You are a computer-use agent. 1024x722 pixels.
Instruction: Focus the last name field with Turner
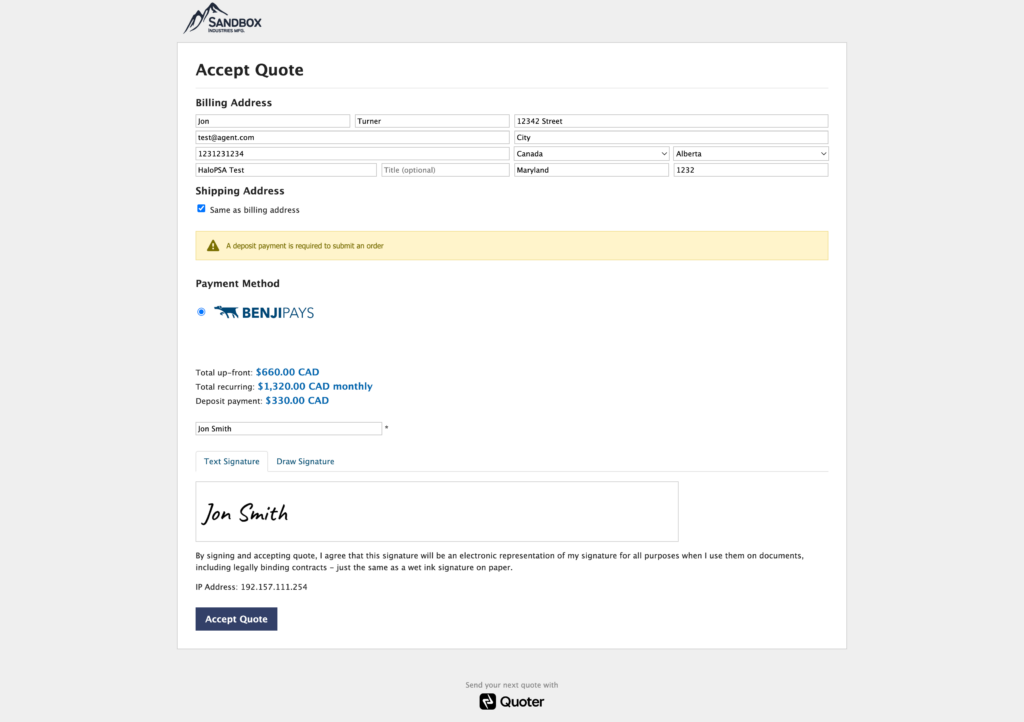point(432,121)
